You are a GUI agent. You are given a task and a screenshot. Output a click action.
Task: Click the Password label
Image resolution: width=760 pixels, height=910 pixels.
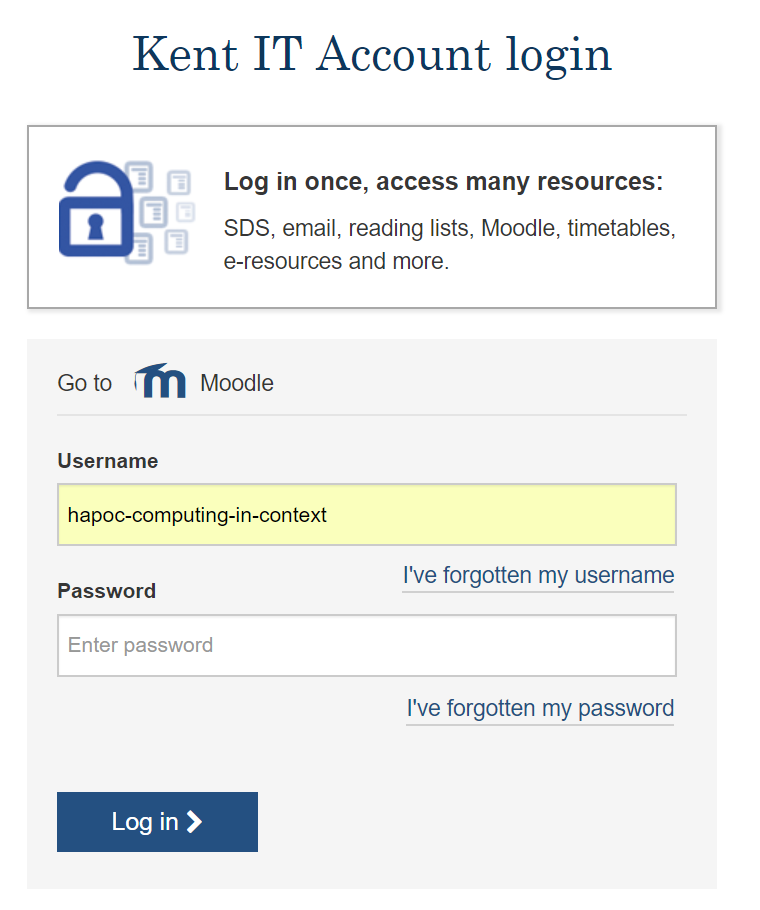pos(107,591)
